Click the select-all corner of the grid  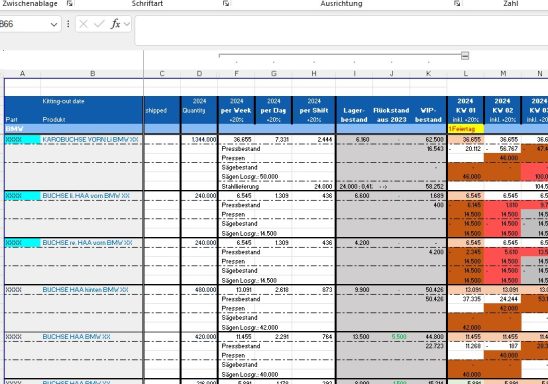pos(2,74)
